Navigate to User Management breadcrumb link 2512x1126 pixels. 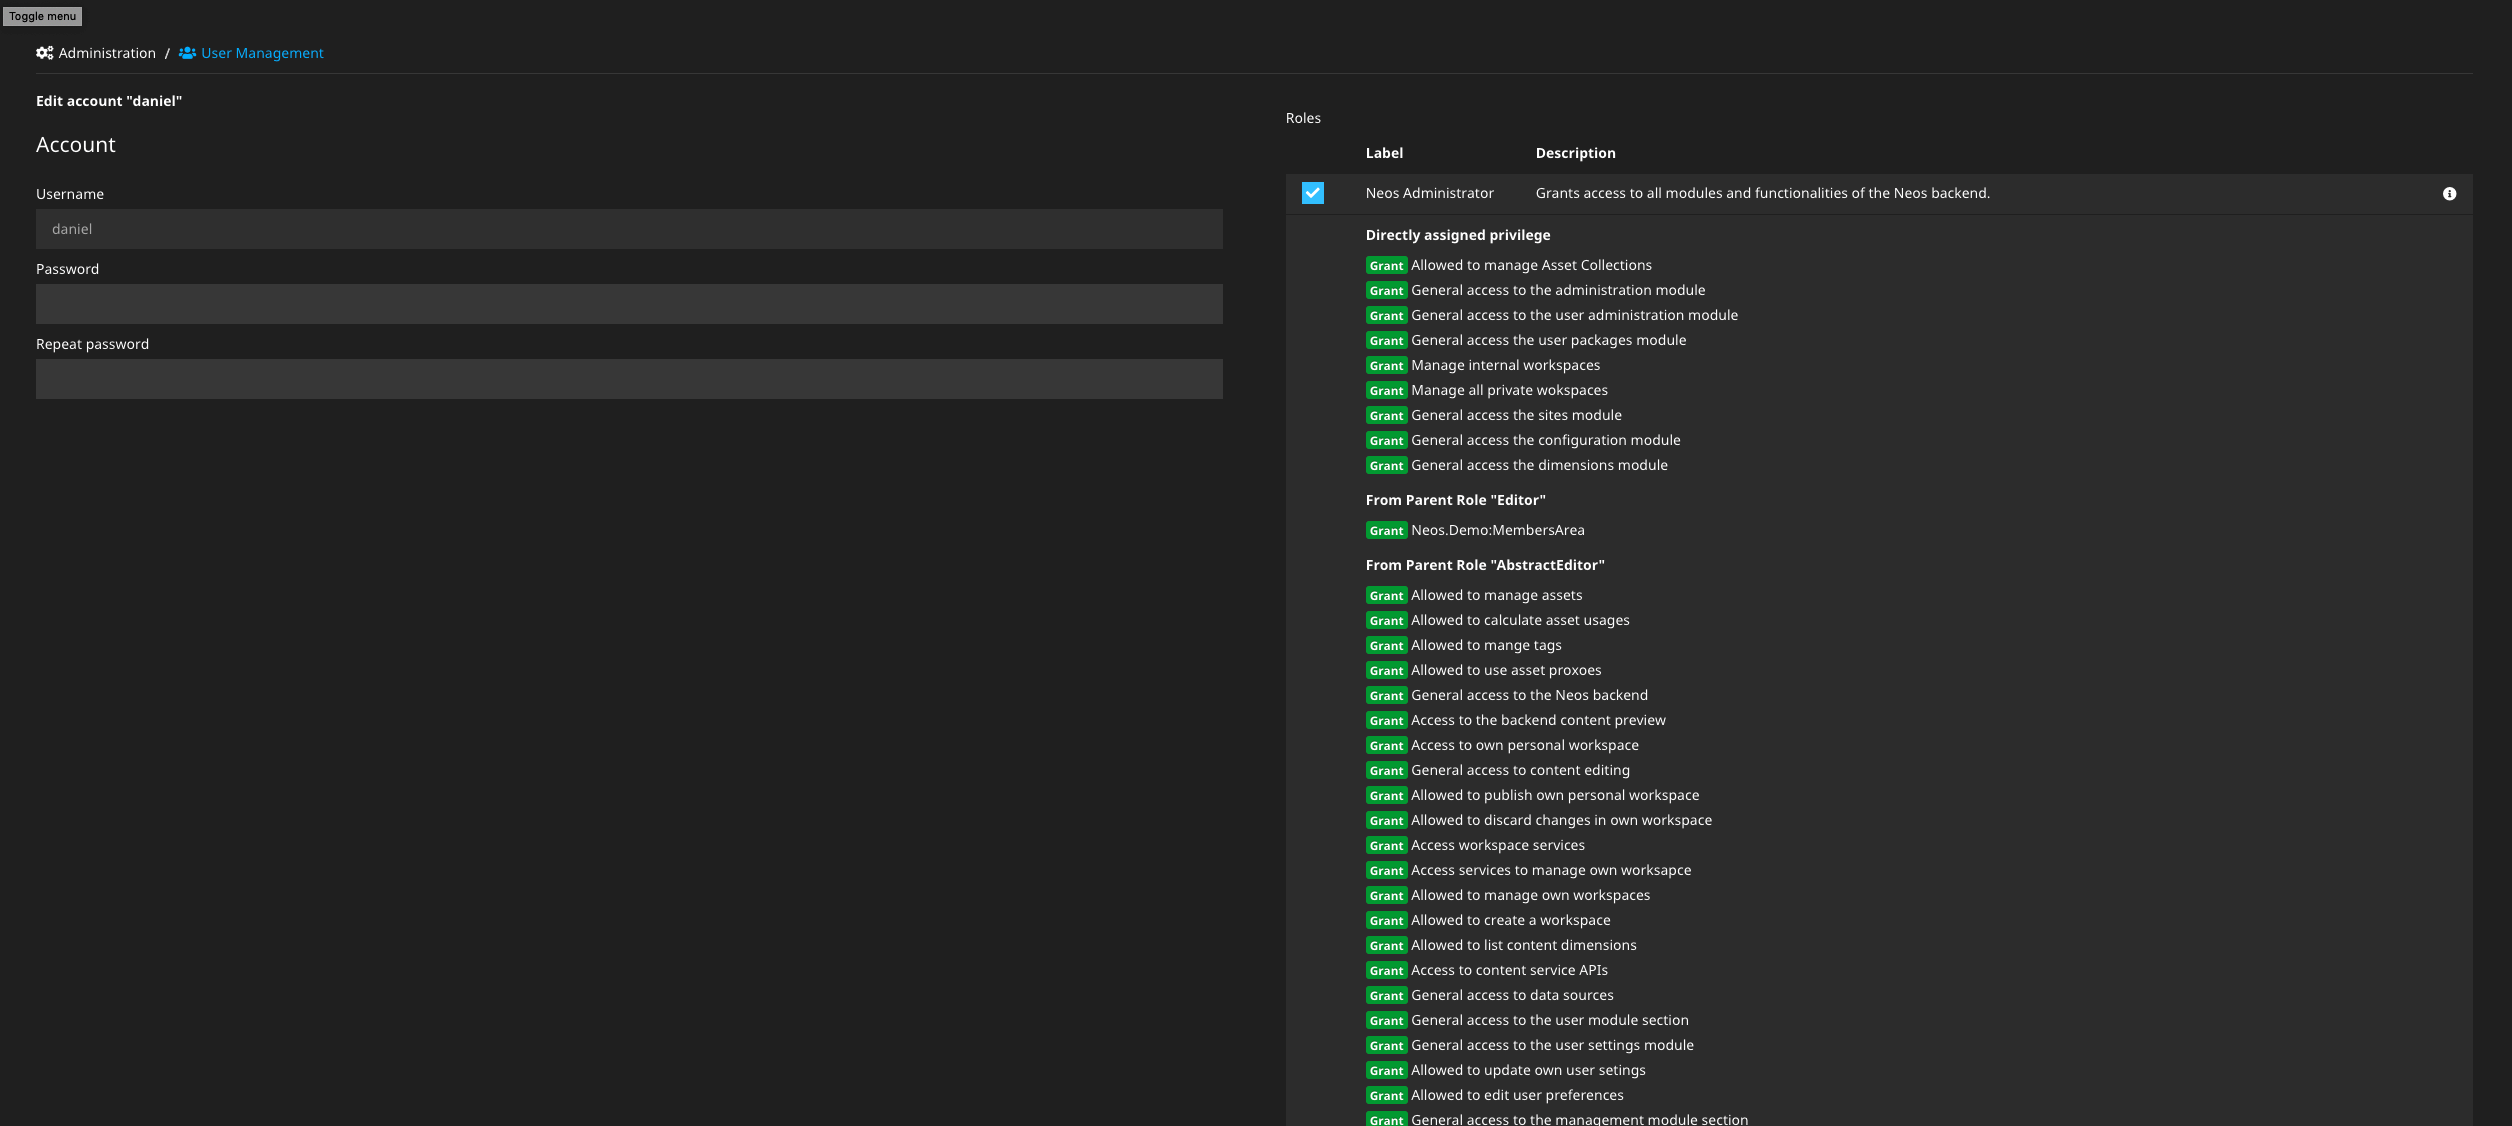click(261, 52)
